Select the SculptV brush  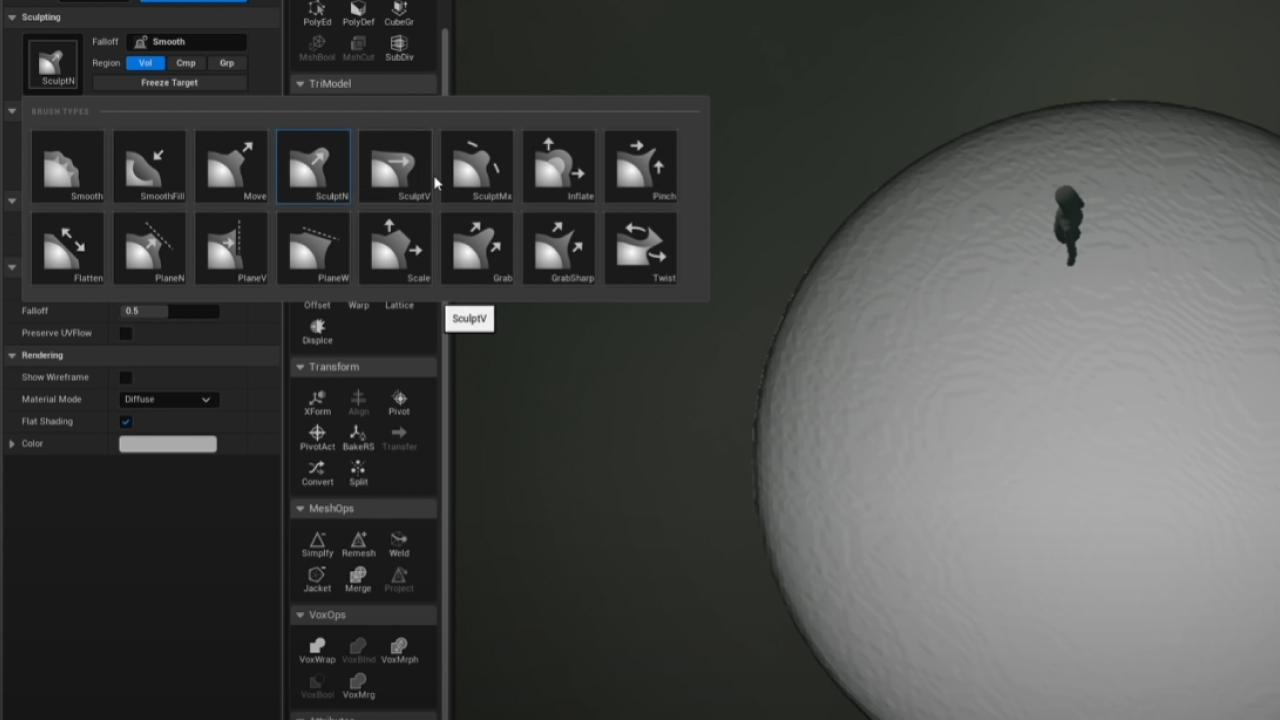[395, 166]
